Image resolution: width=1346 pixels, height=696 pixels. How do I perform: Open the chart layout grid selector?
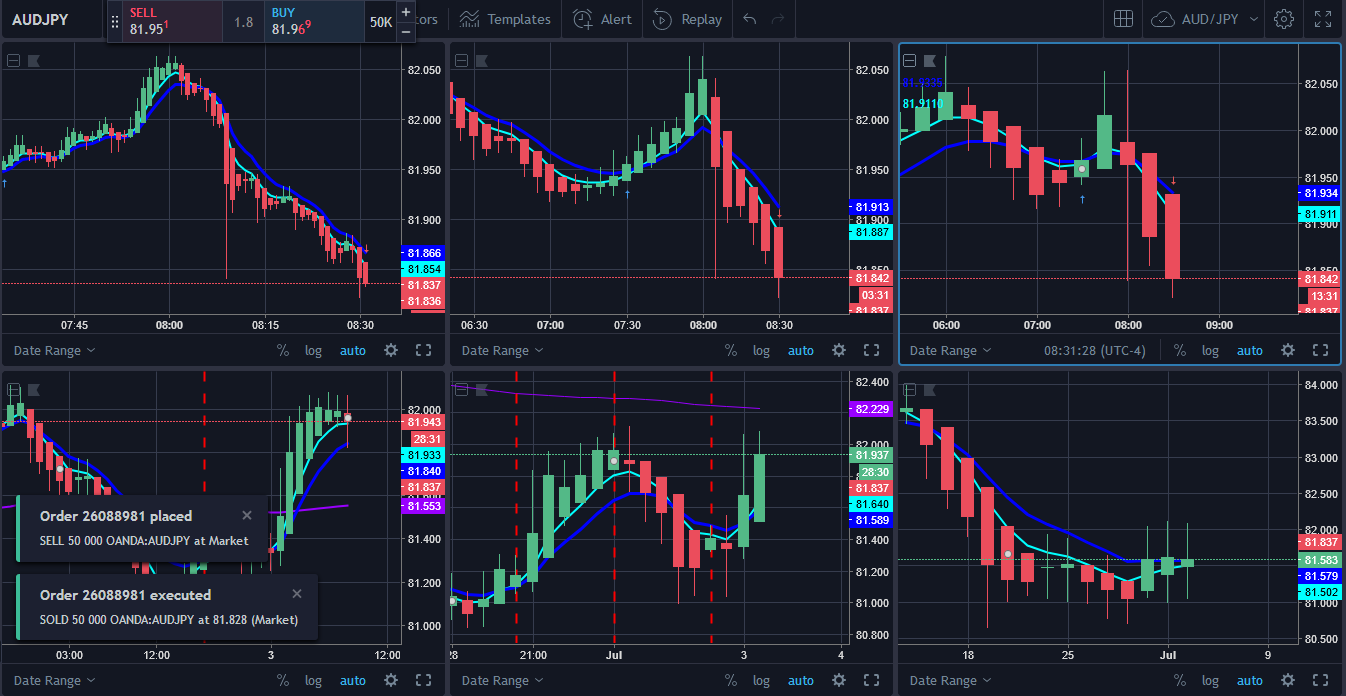click(x=1123, y=19)
